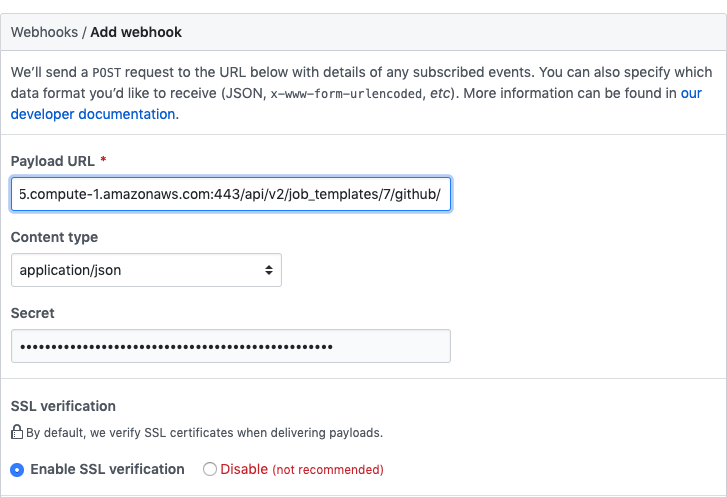Viewport: 727px width, 497px height.
Task: Go back to Webhooks via the breadcrumb
Action: [44, 32]
